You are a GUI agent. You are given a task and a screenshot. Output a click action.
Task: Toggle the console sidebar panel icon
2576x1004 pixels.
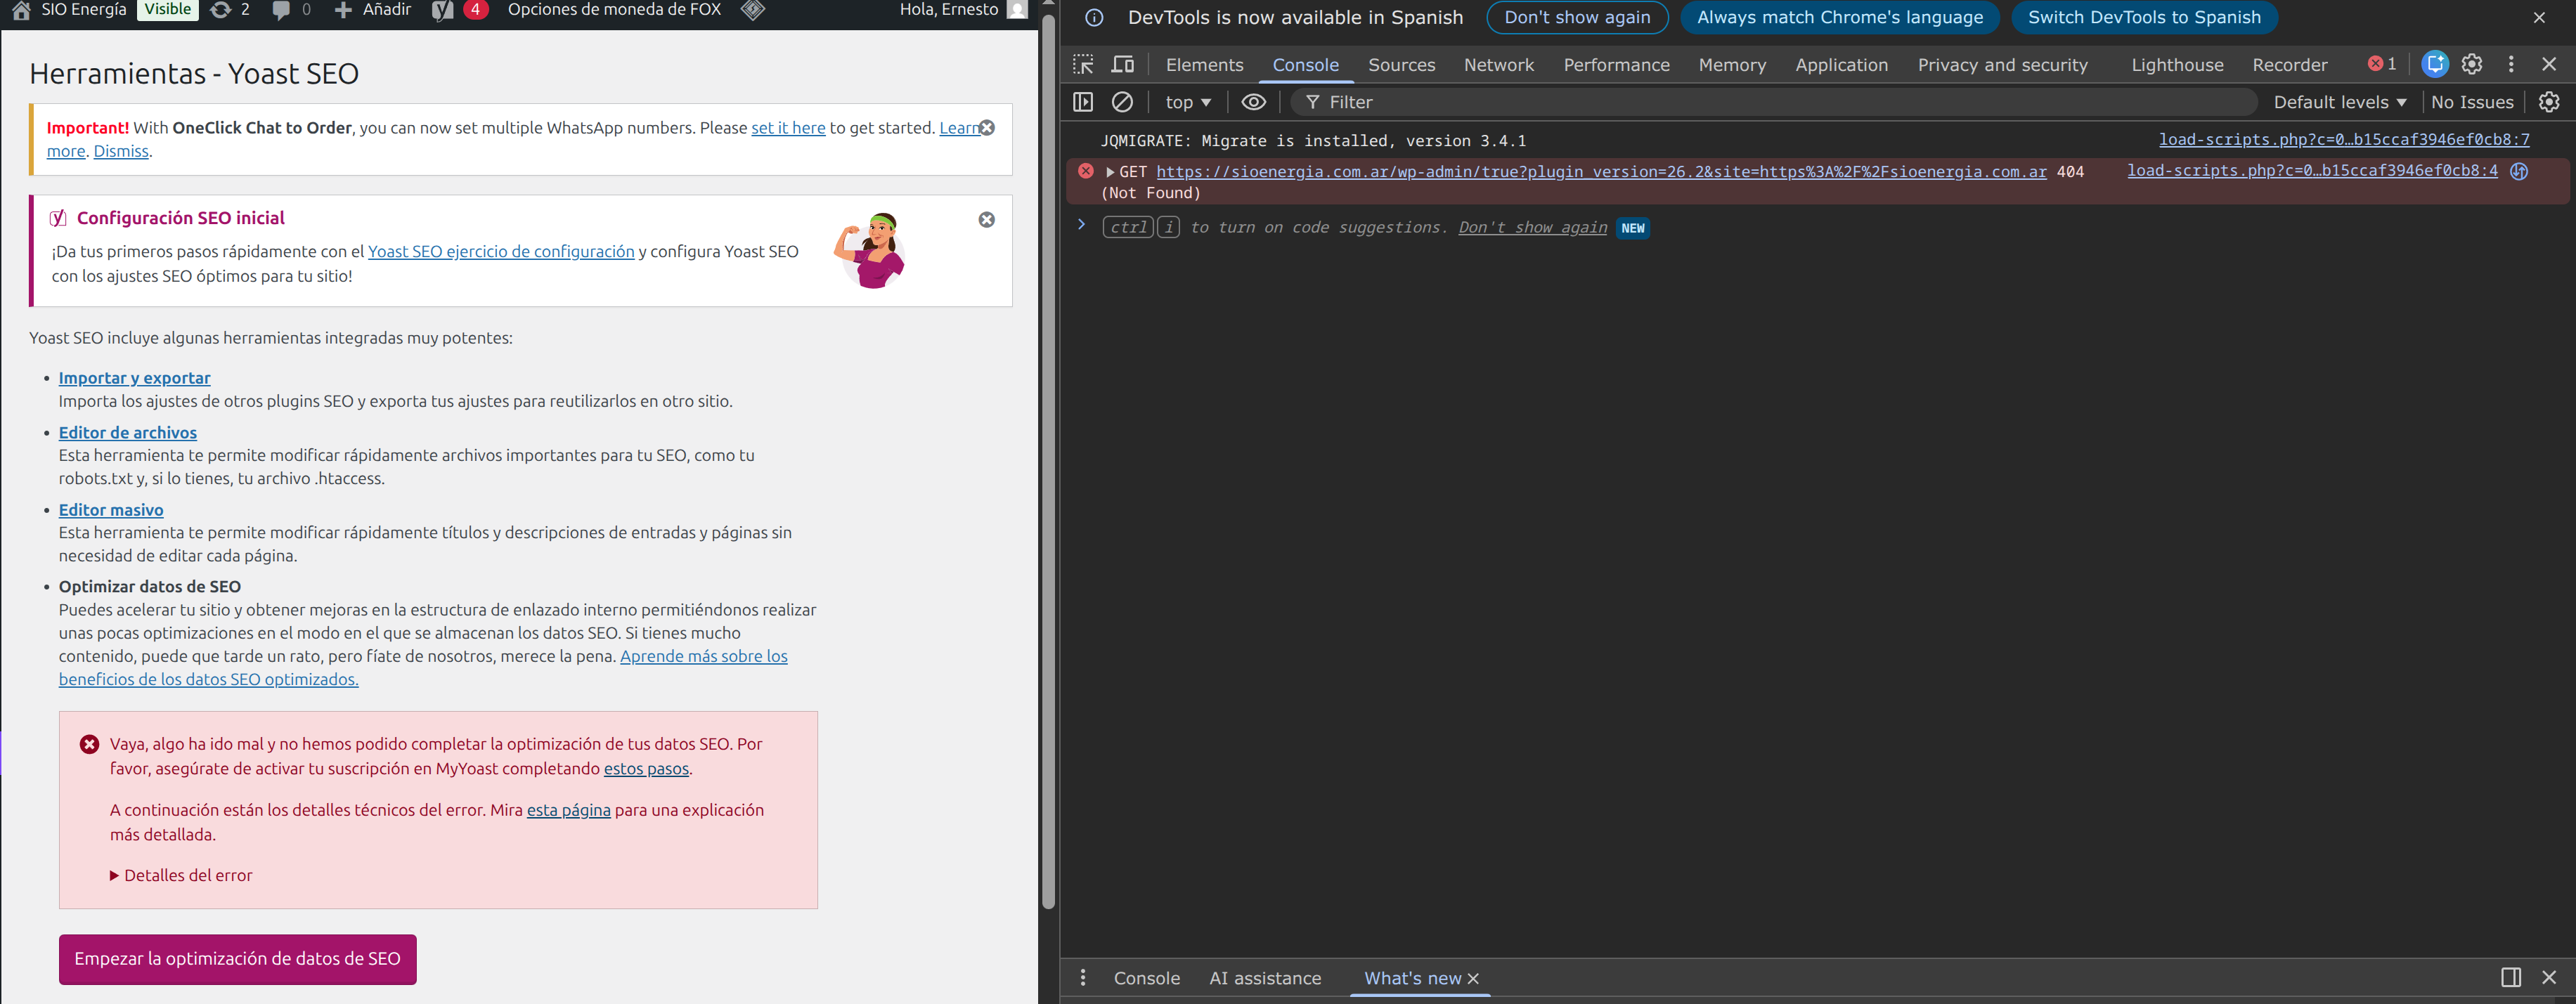click(1083, 102)
